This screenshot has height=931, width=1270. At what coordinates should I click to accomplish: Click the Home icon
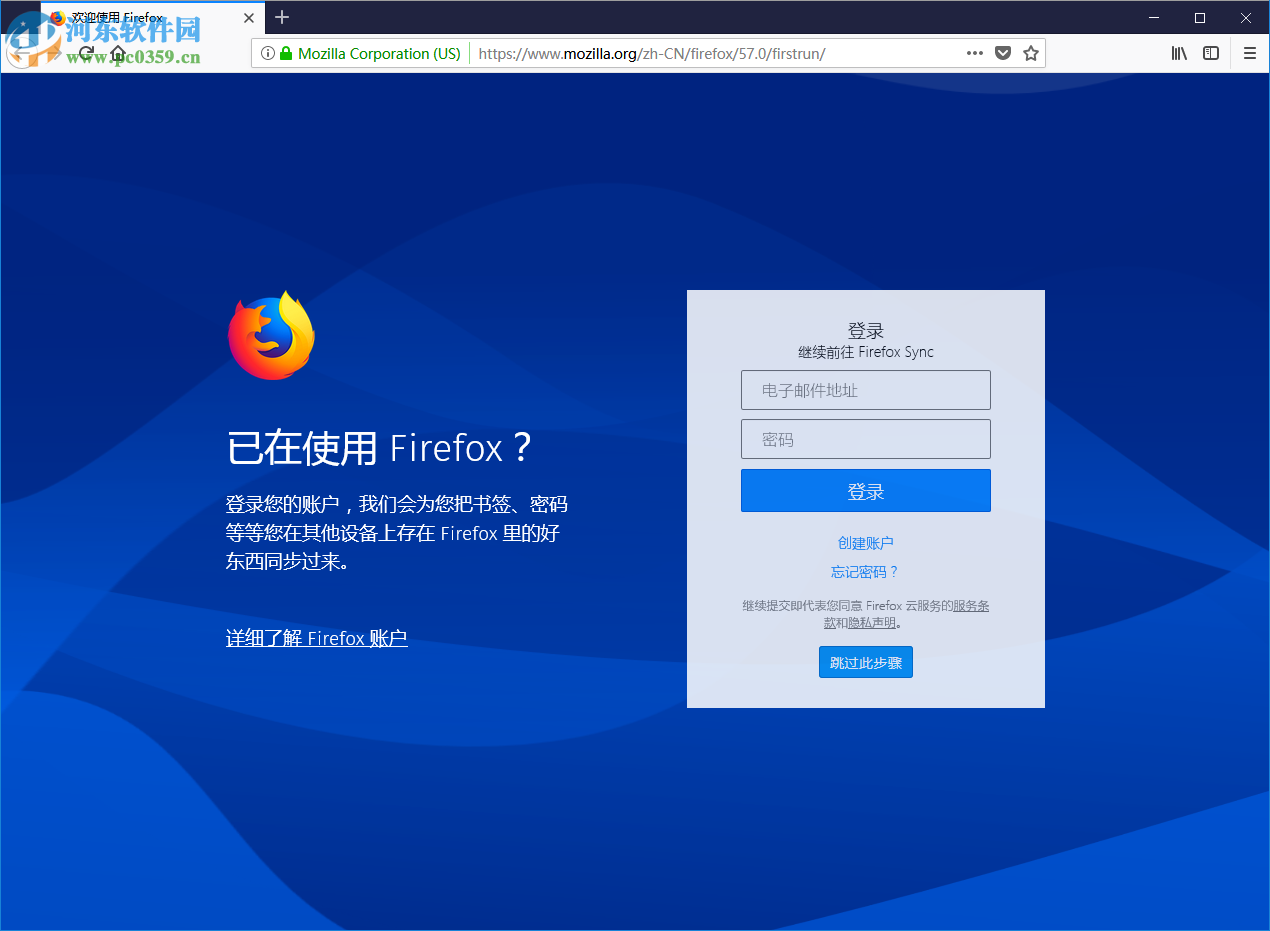point(118,53)
